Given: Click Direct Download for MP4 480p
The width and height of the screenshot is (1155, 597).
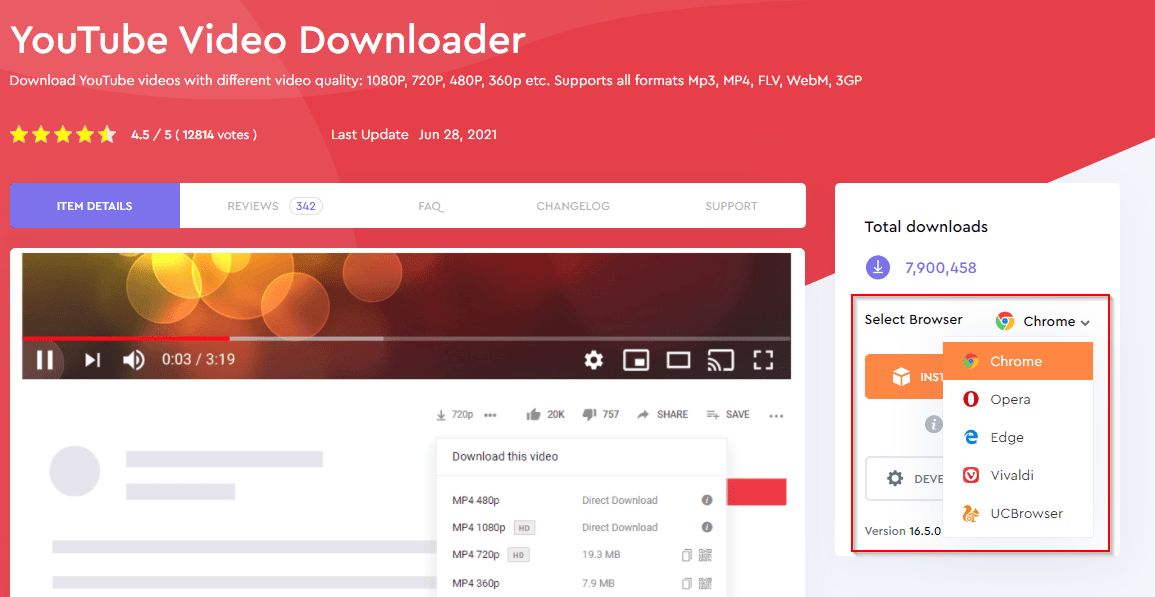Looking at the screenshot, I should [x=619, y=500].
